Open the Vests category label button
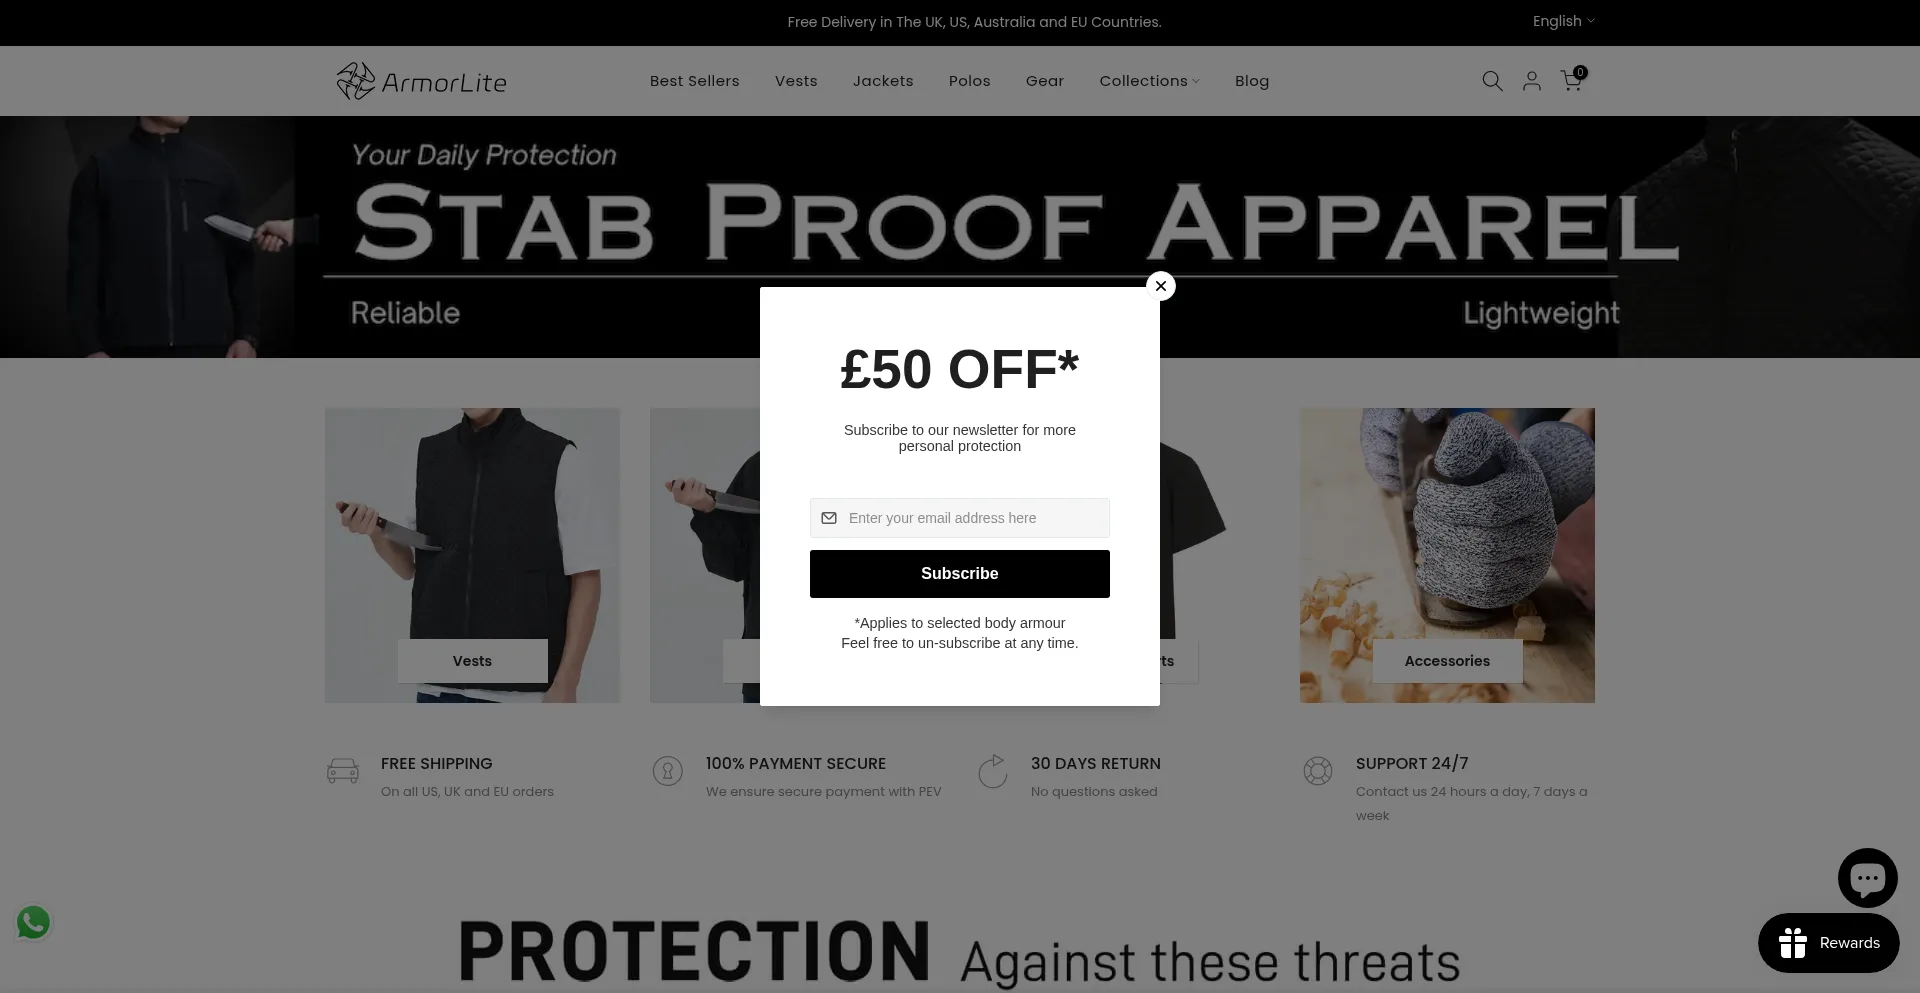 472,661
